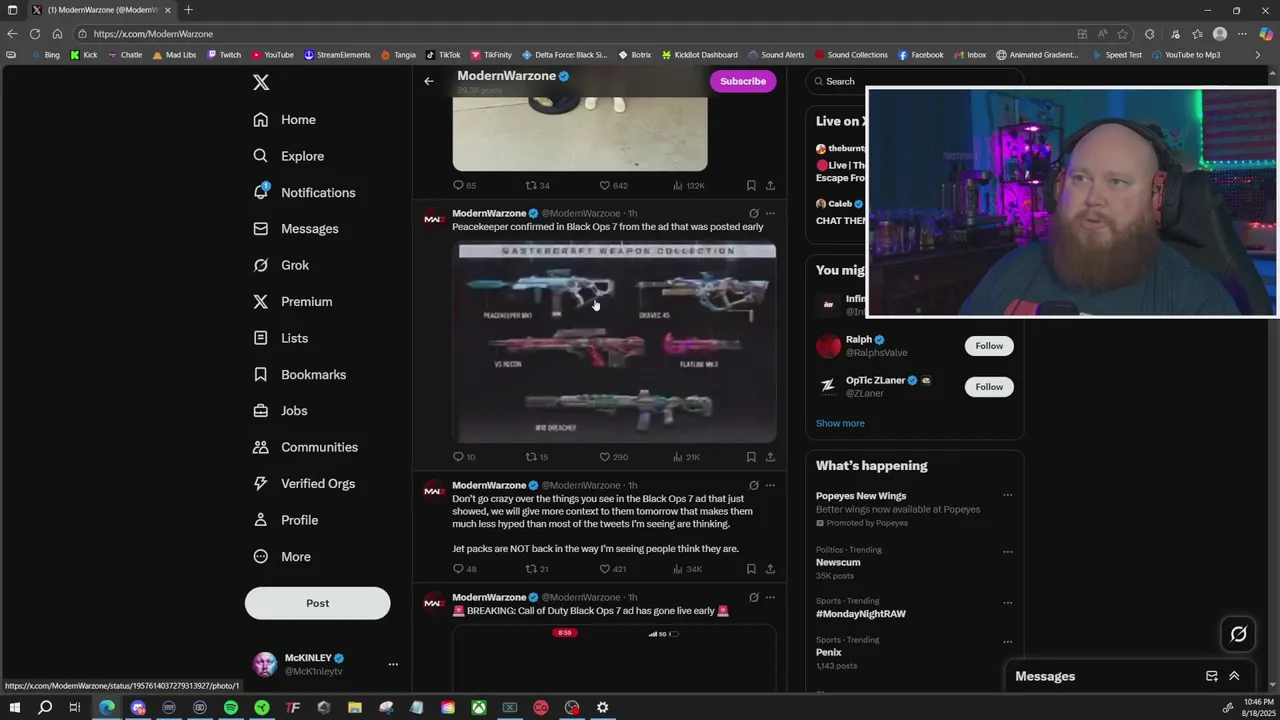
Task: Open Windows Start menu
Action: coord(14,707)
